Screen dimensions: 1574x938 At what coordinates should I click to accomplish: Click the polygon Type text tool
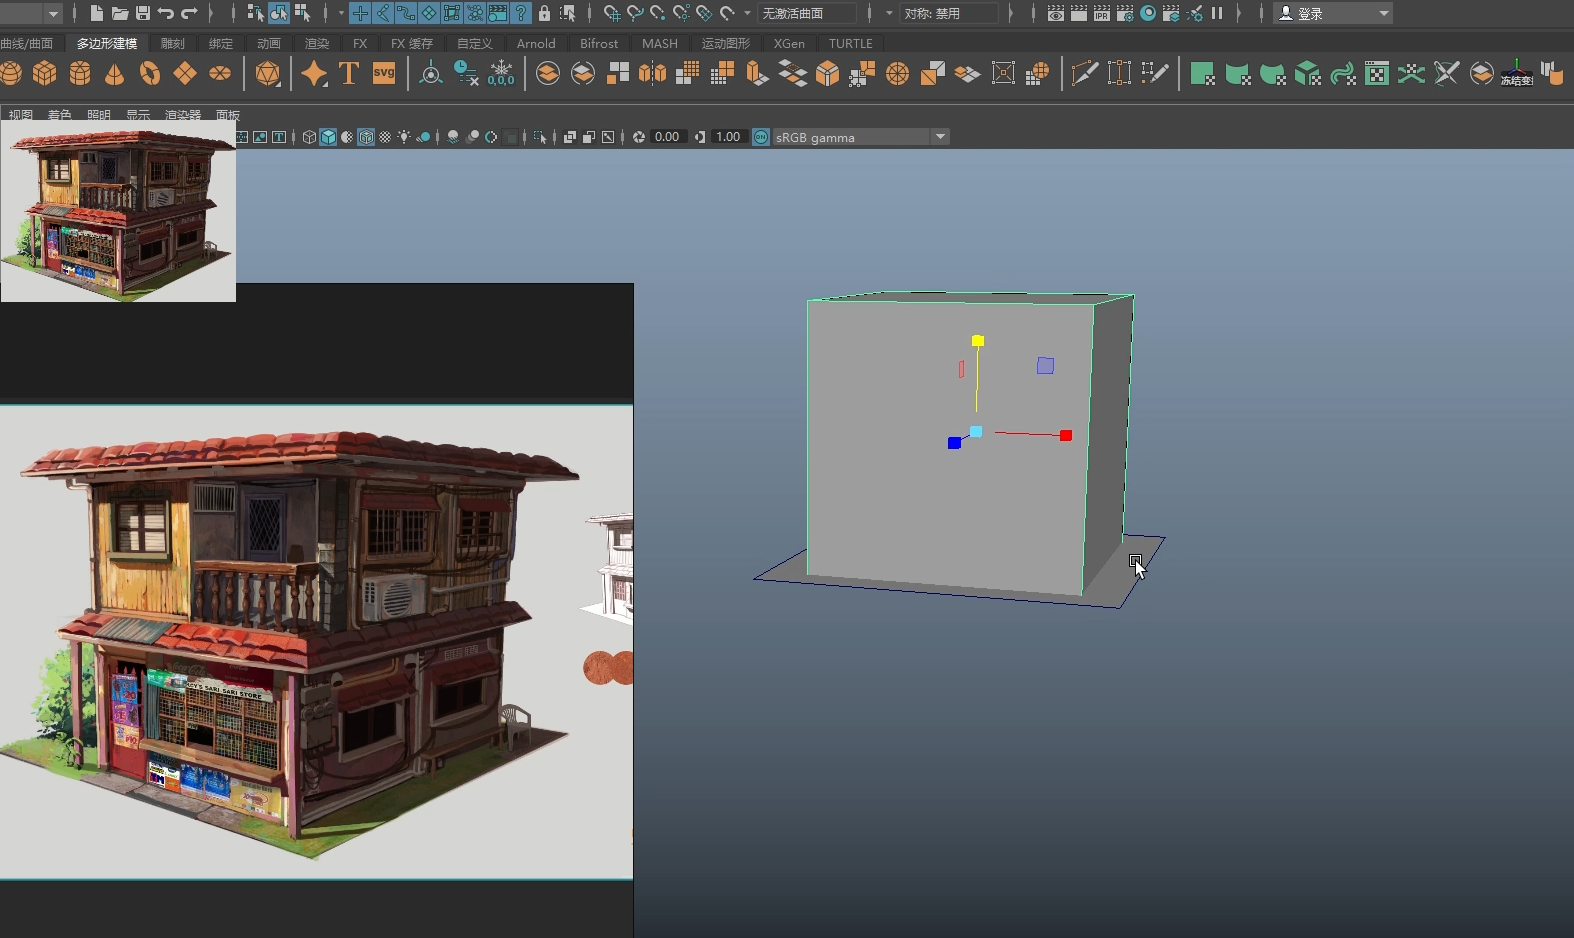(x=349, y=73)
